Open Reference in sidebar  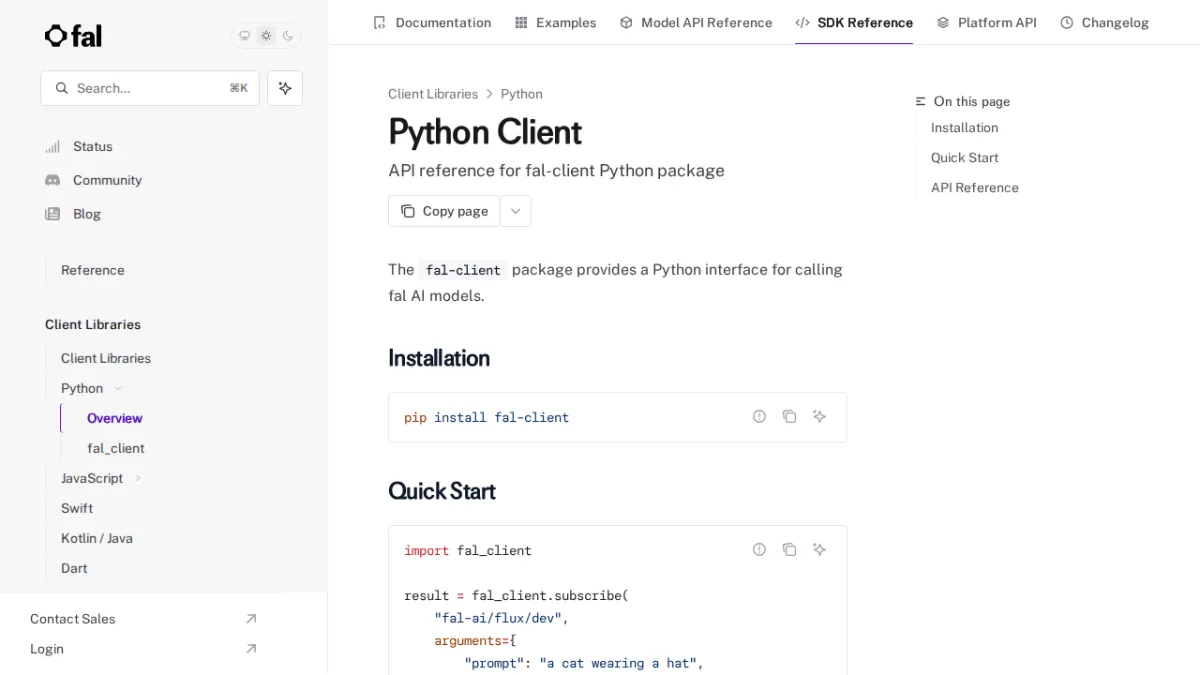tap(93, 270)
